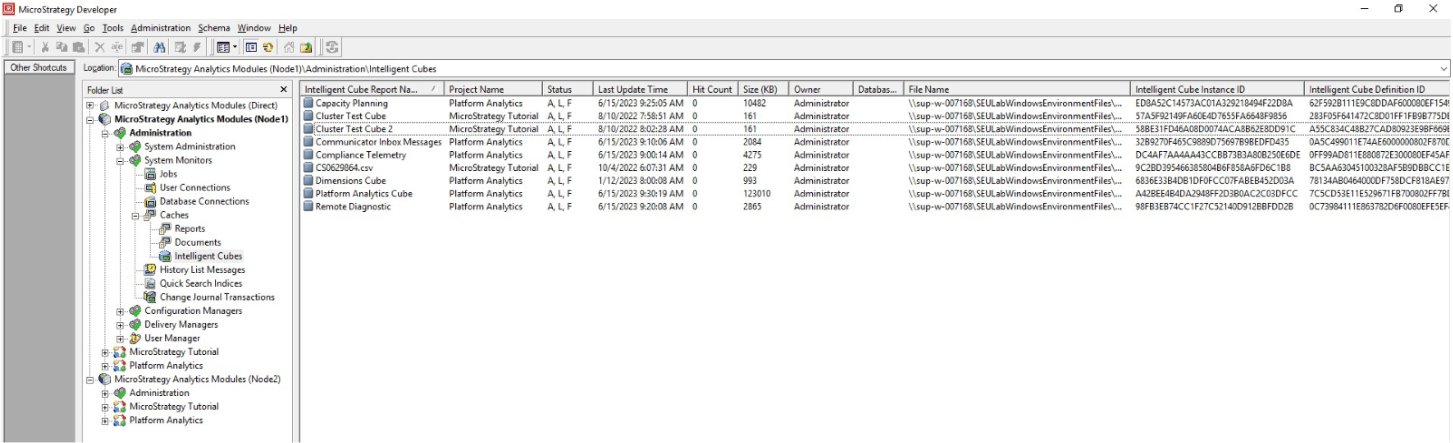1453x443 pixels.
Task: Click the cube icon beside Dimensions Cube
Action: pos(309,181)
